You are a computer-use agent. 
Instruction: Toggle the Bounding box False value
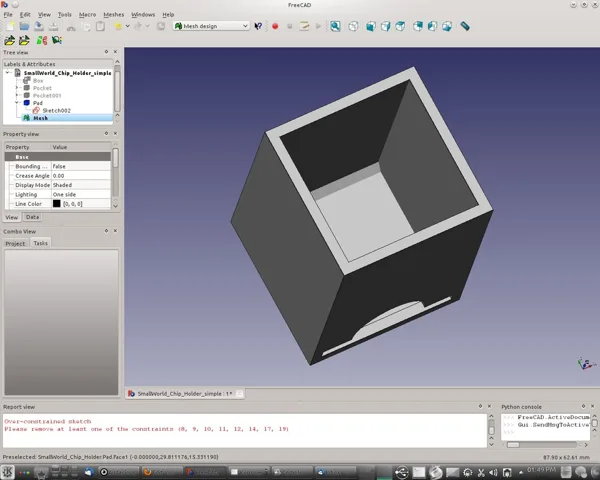(x=81, y=166)
